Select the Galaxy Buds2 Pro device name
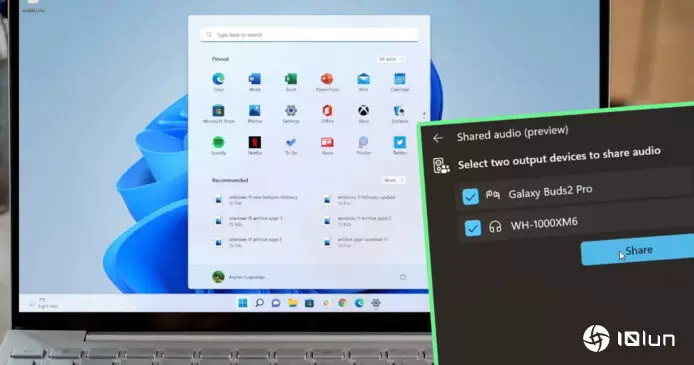 click(550, 192)
